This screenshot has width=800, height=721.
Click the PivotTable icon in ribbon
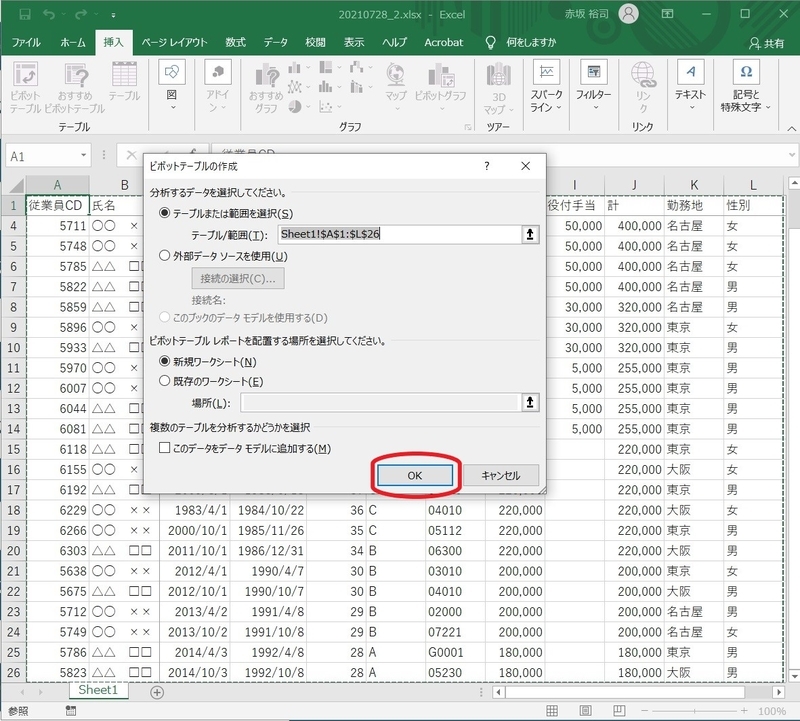click(24, 87)
